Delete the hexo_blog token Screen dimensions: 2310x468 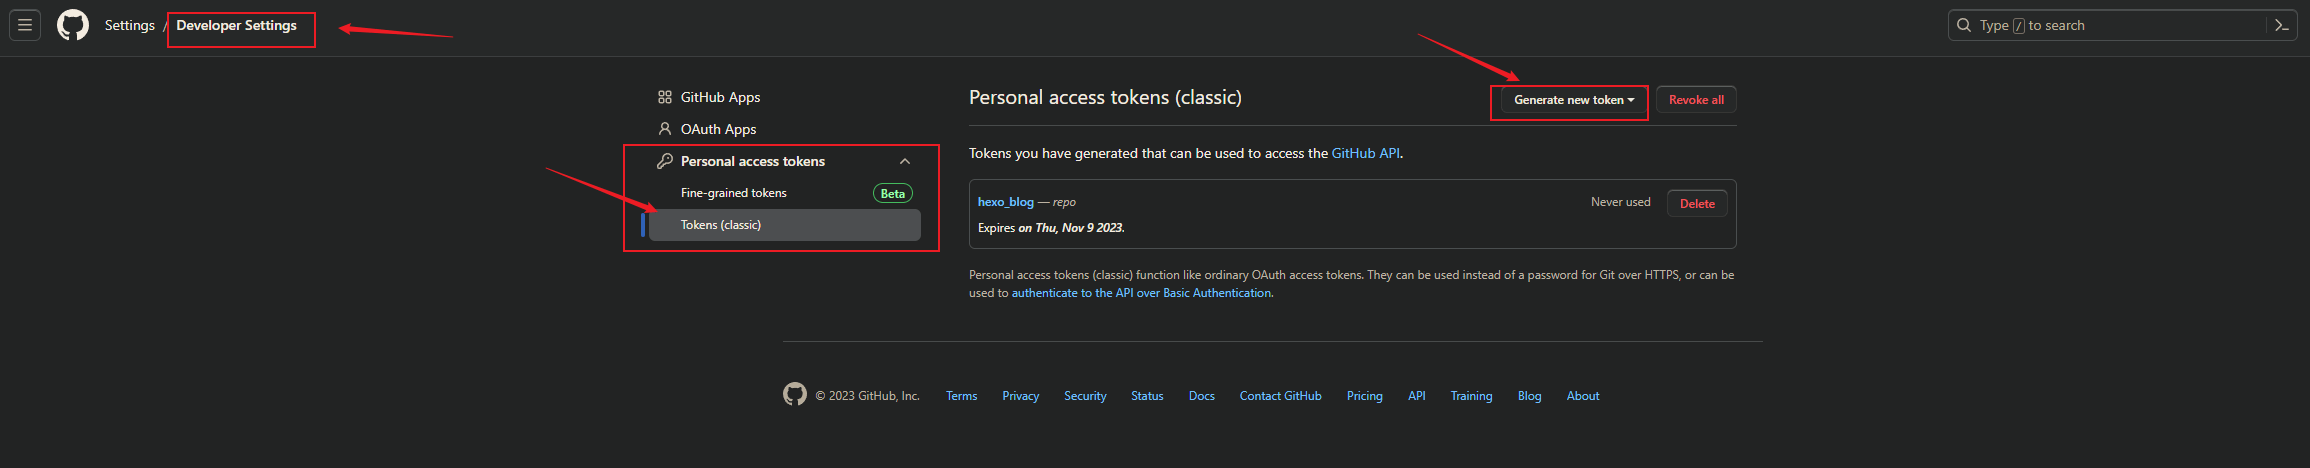1697,203
